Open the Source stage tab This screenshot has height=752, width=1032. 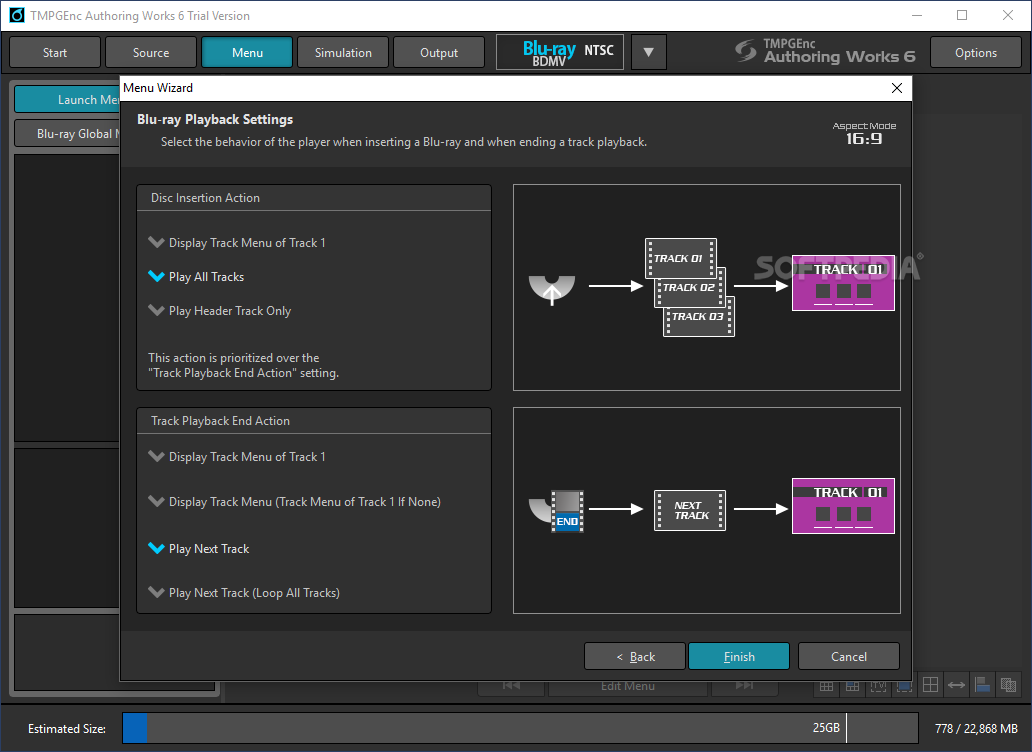[x=151, y=53]
